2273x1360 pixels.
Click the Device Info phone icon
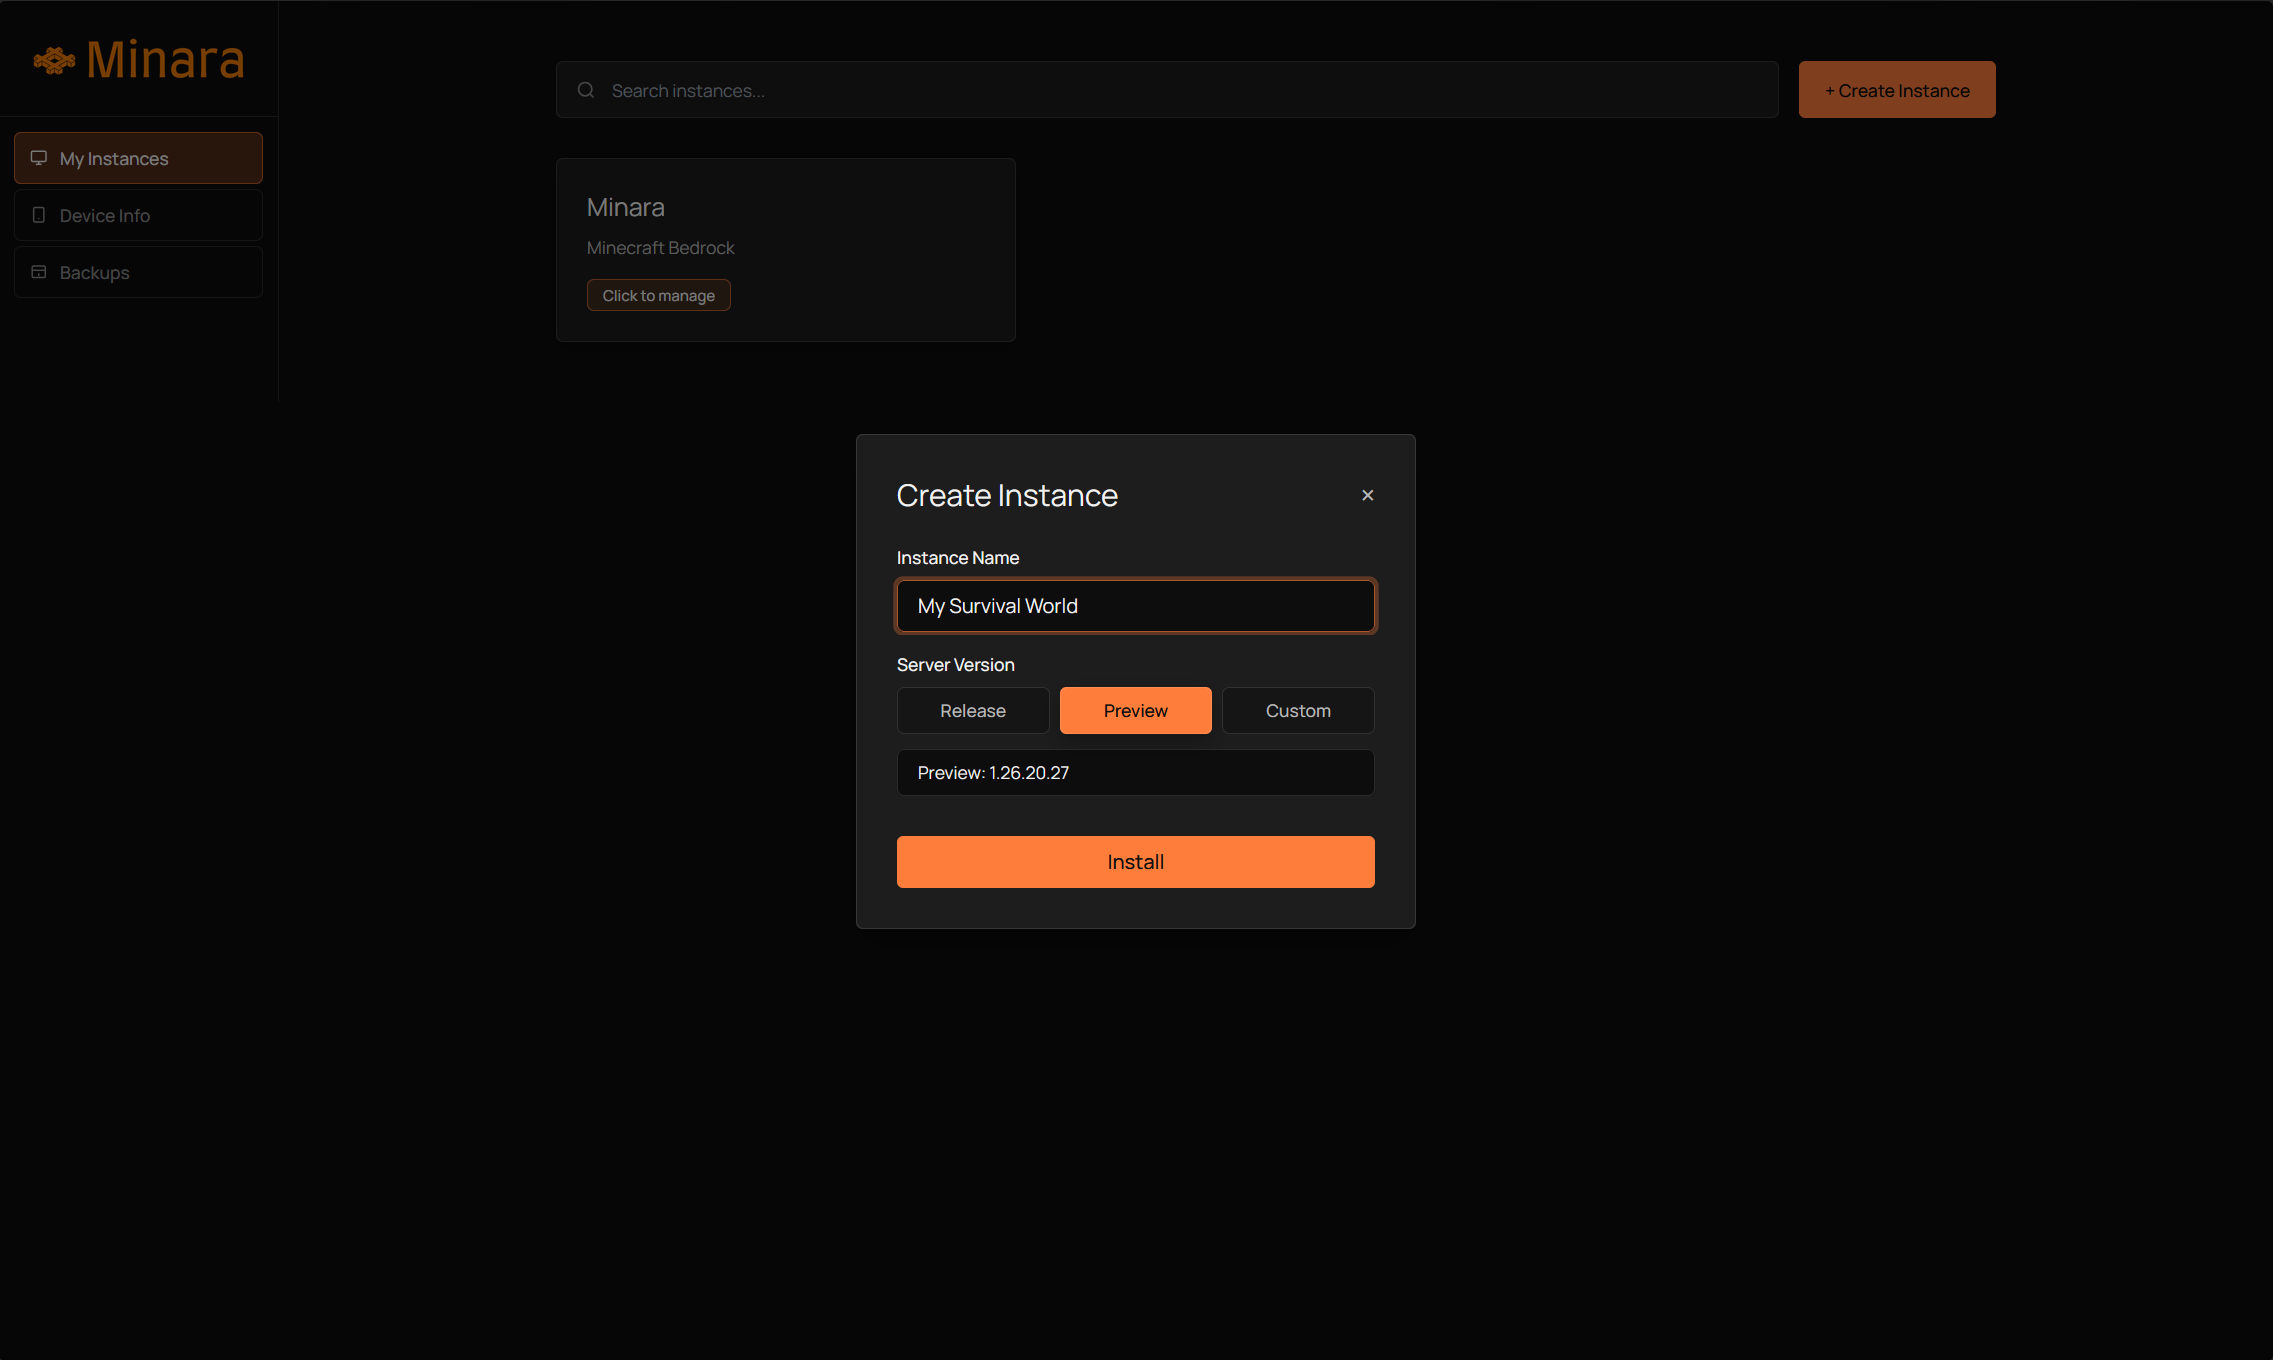[x=39, y=215]
